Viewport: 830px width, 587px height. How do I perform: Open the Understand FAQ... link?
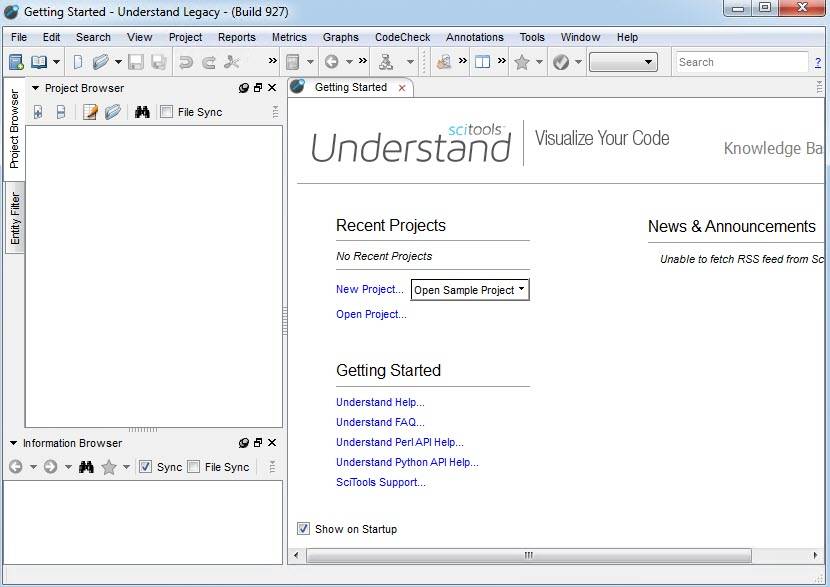[x=380, y=422]
